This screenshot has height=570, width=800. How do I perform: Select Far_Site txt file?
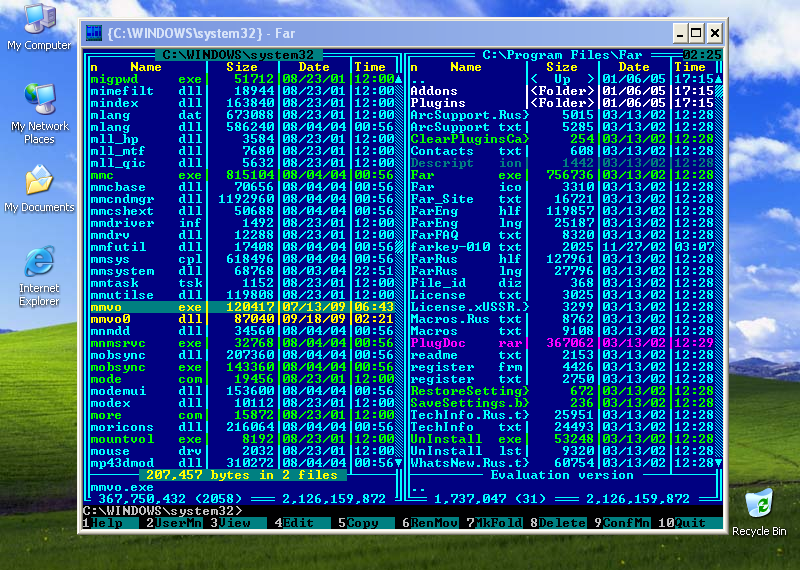[562, 199]
